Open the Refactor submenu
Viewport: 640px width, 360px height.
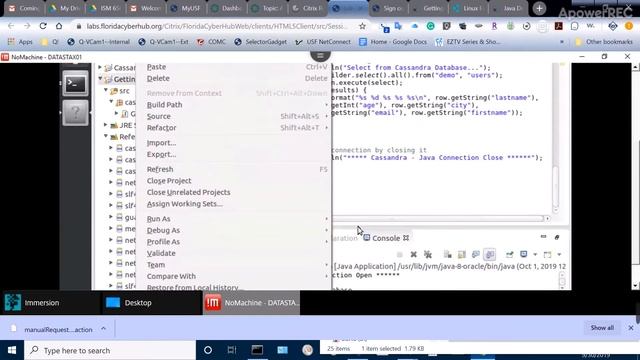[234, 128]
